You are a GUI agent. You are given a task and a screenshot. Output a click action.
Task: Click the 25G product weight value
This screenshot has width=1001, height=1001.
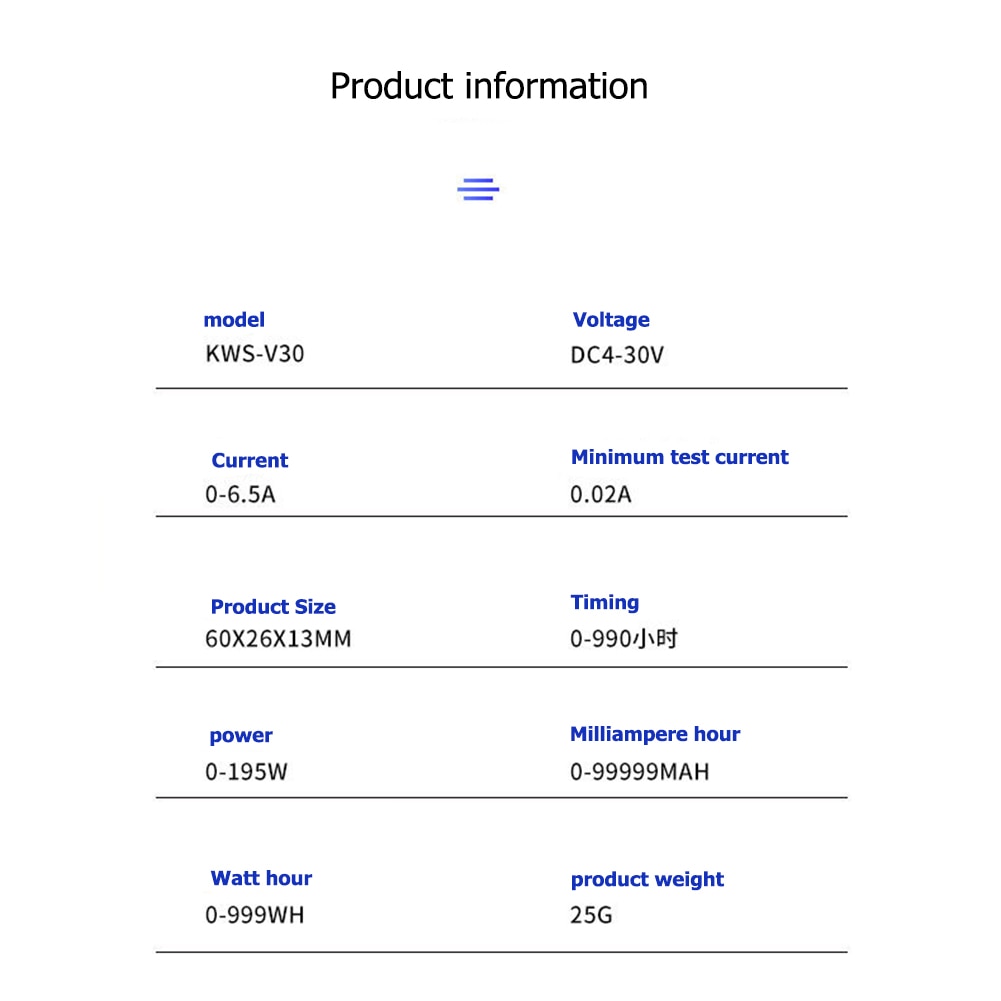591,915
